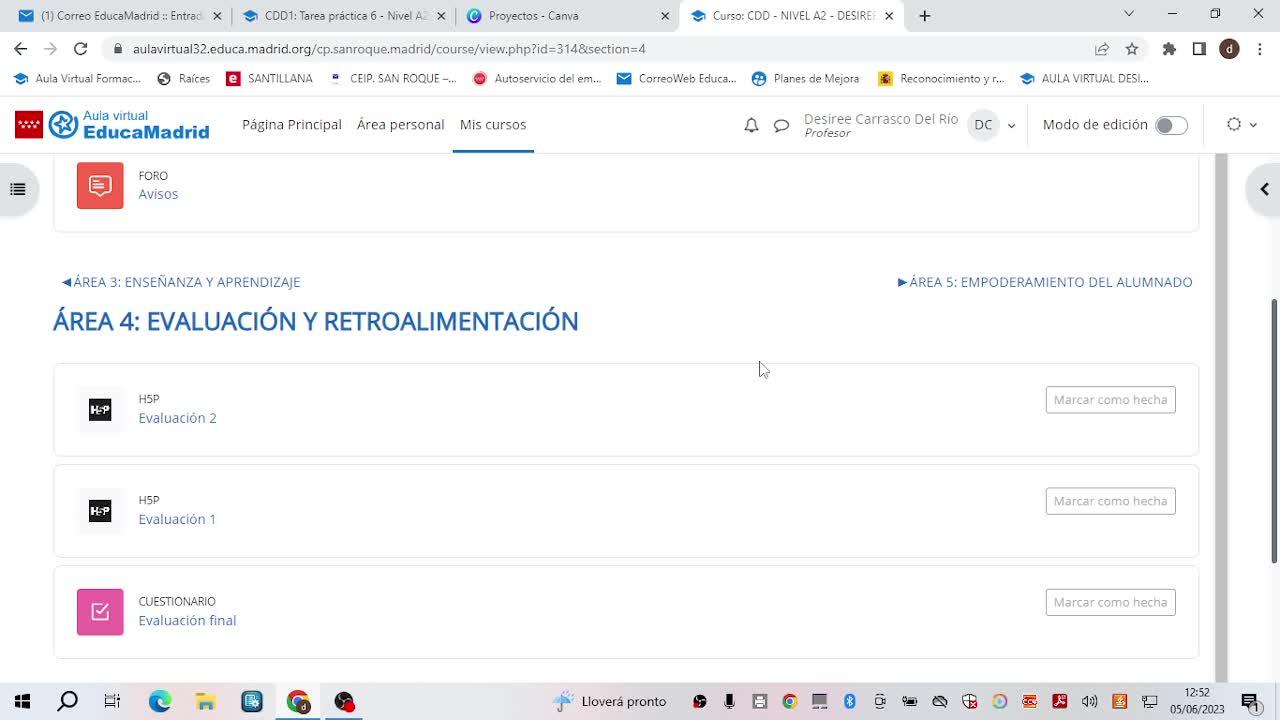Launch Microsoft Edge from the taskbar
1280x720 pixels.
pyautogui.click(x=160, y=701)
